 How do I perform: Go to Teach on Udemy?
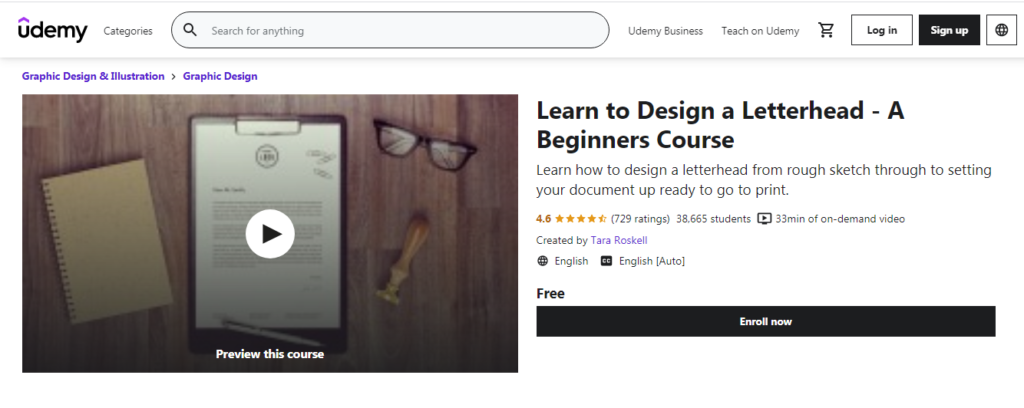point(760,31)
